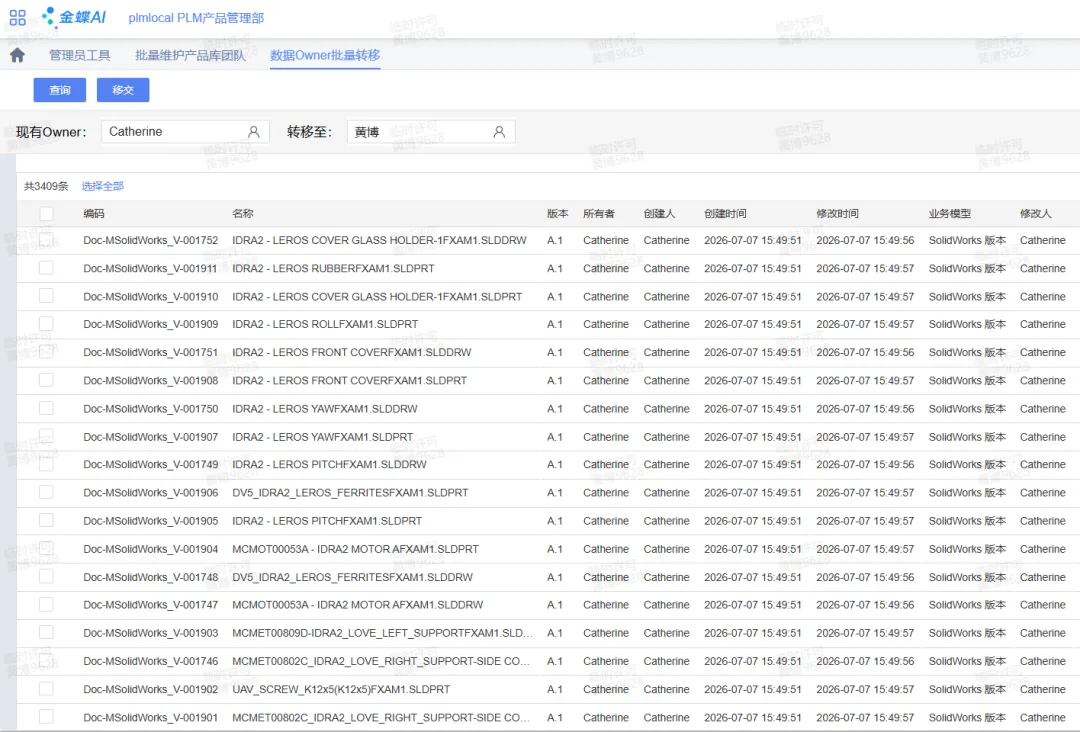Check row Doc-MSolidWorks_V-001907
Screen dimensions: 1080x732
tap(46, 437)
